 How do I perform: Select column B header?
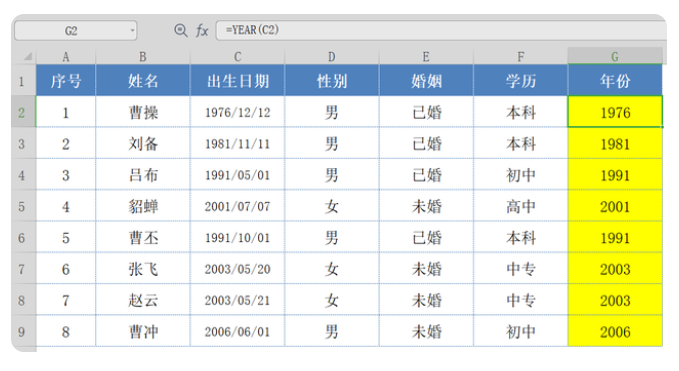(x=143, y=57)
